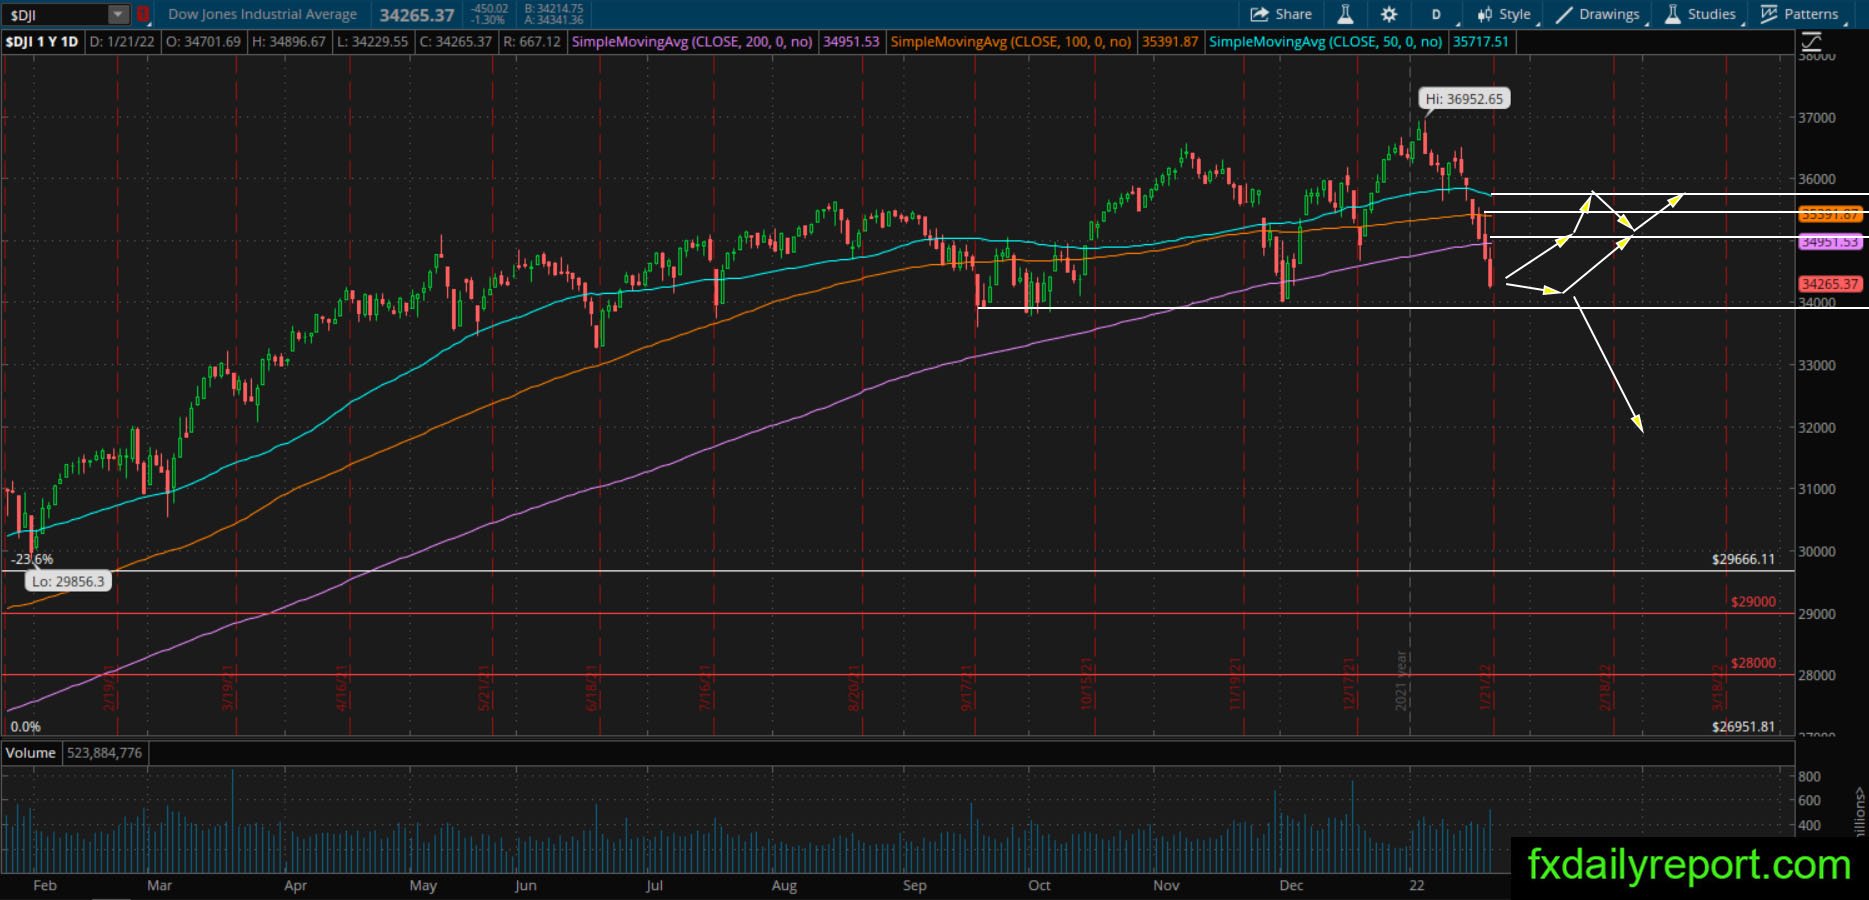Screen dimensions: 1869x900
Task: Click the 32000 price axis label
Action: 1817,428
